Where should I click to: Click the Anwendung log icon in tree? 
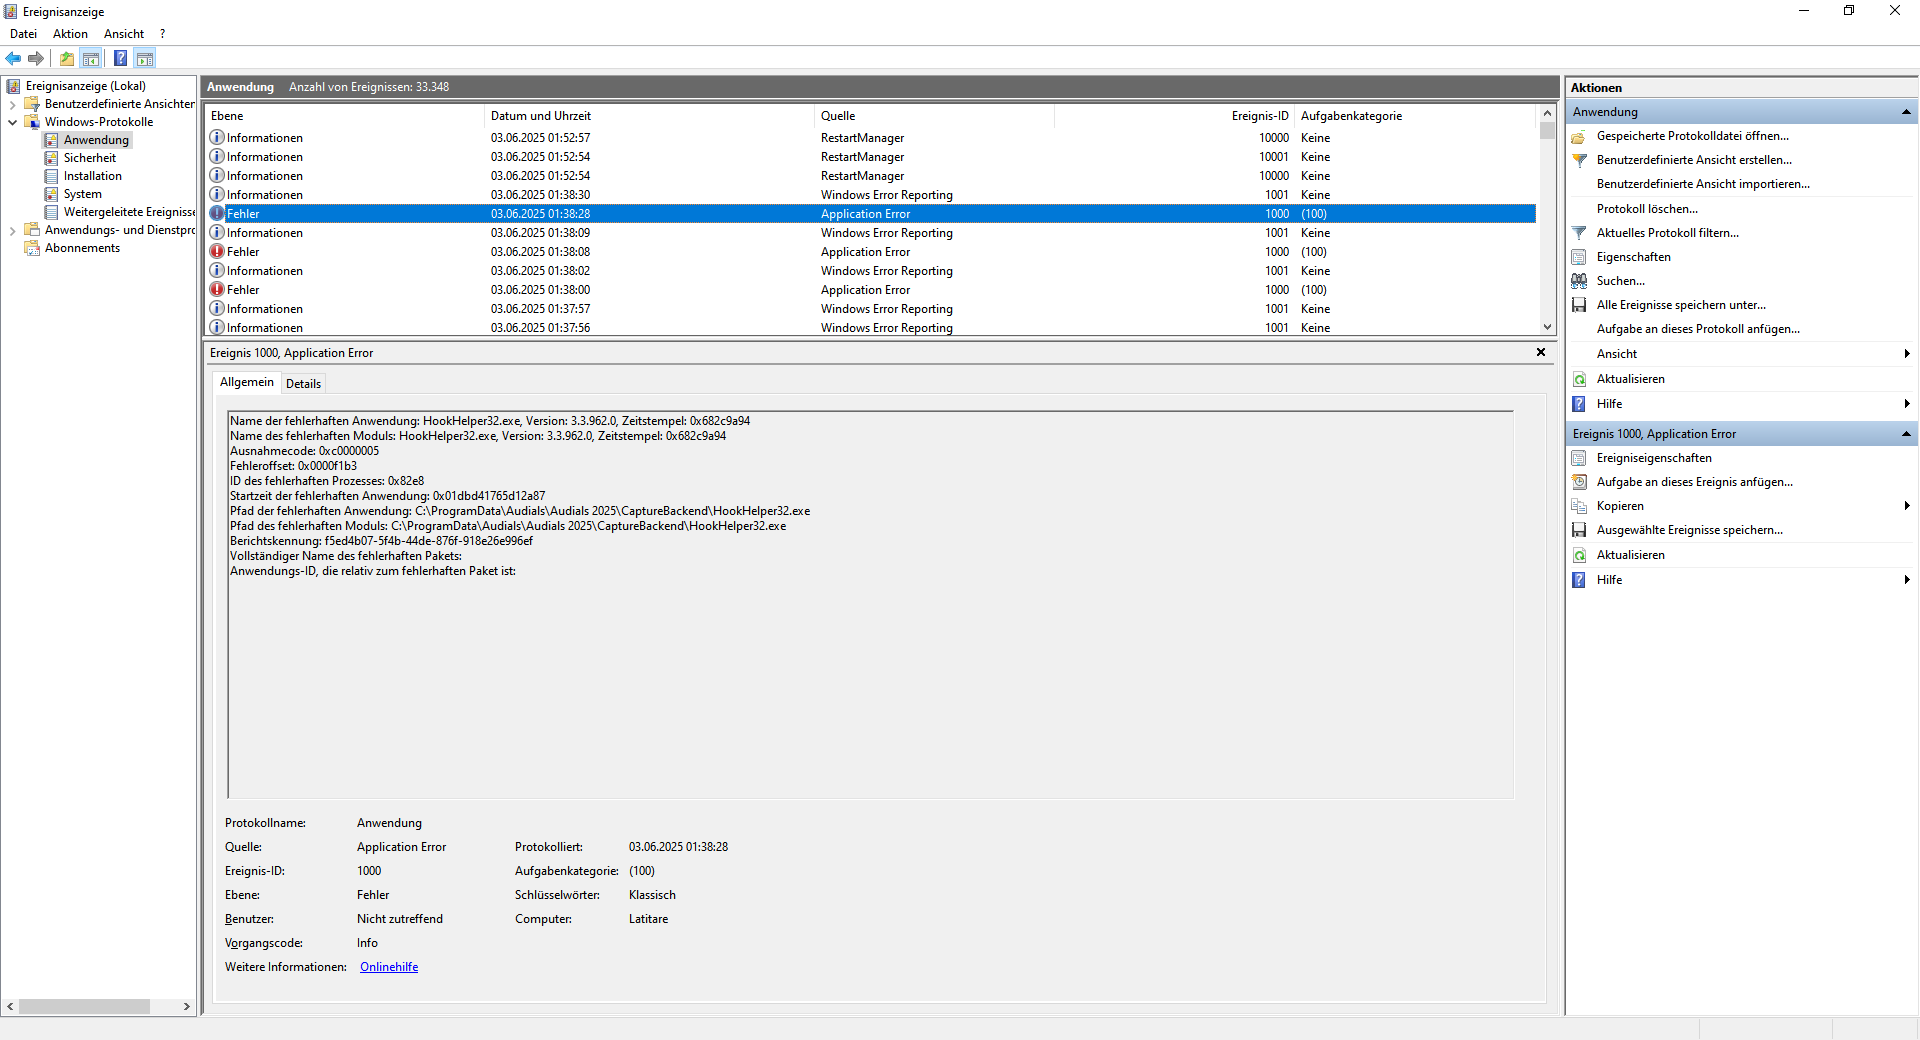pyautogui.click(x=52, y=140)
